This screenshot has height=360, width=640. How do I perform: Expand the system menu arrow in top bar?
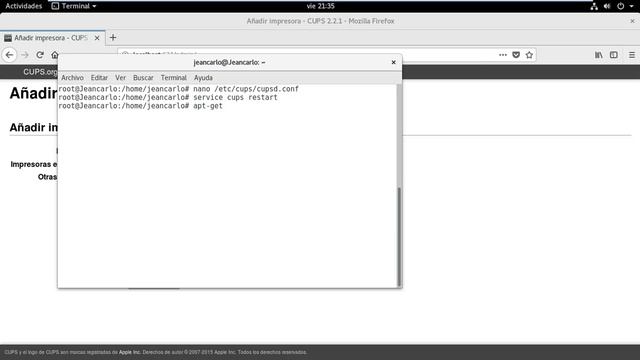631,6
